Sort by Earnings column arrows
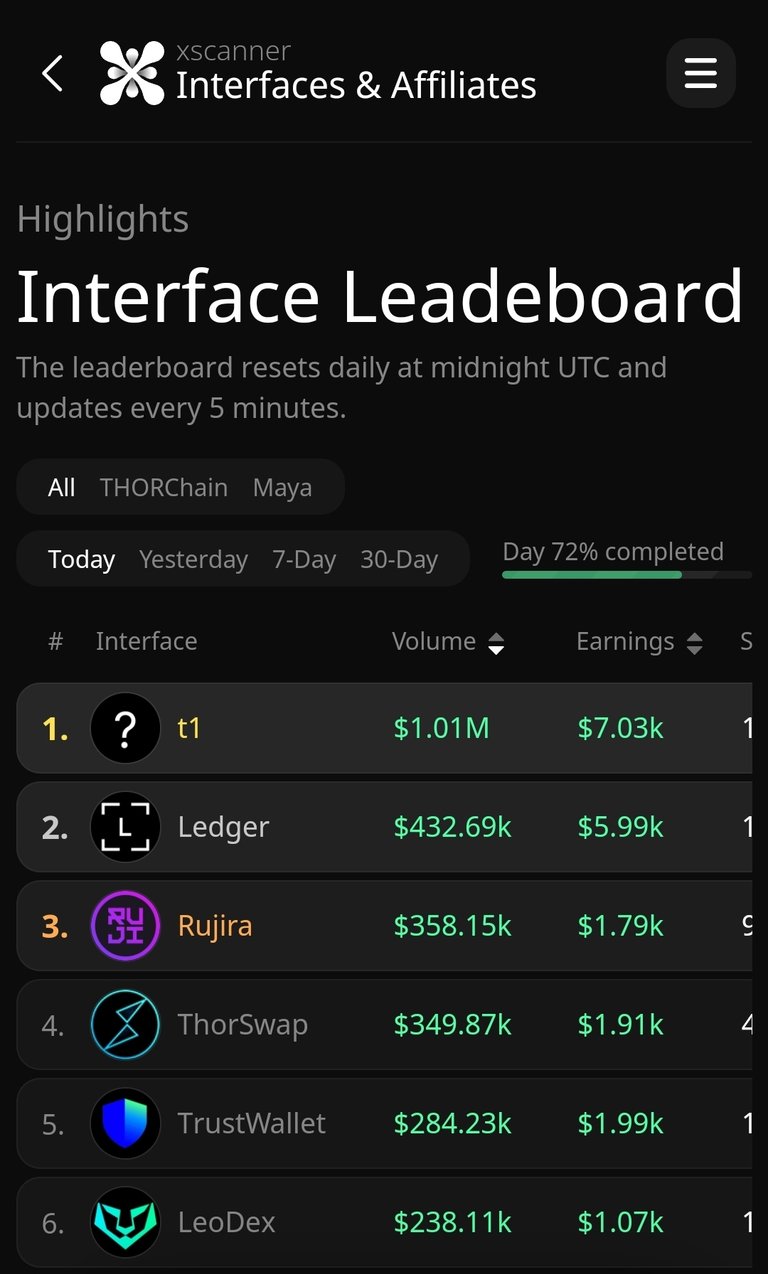This screenshot has width=768, height=1274. [694, 643]
